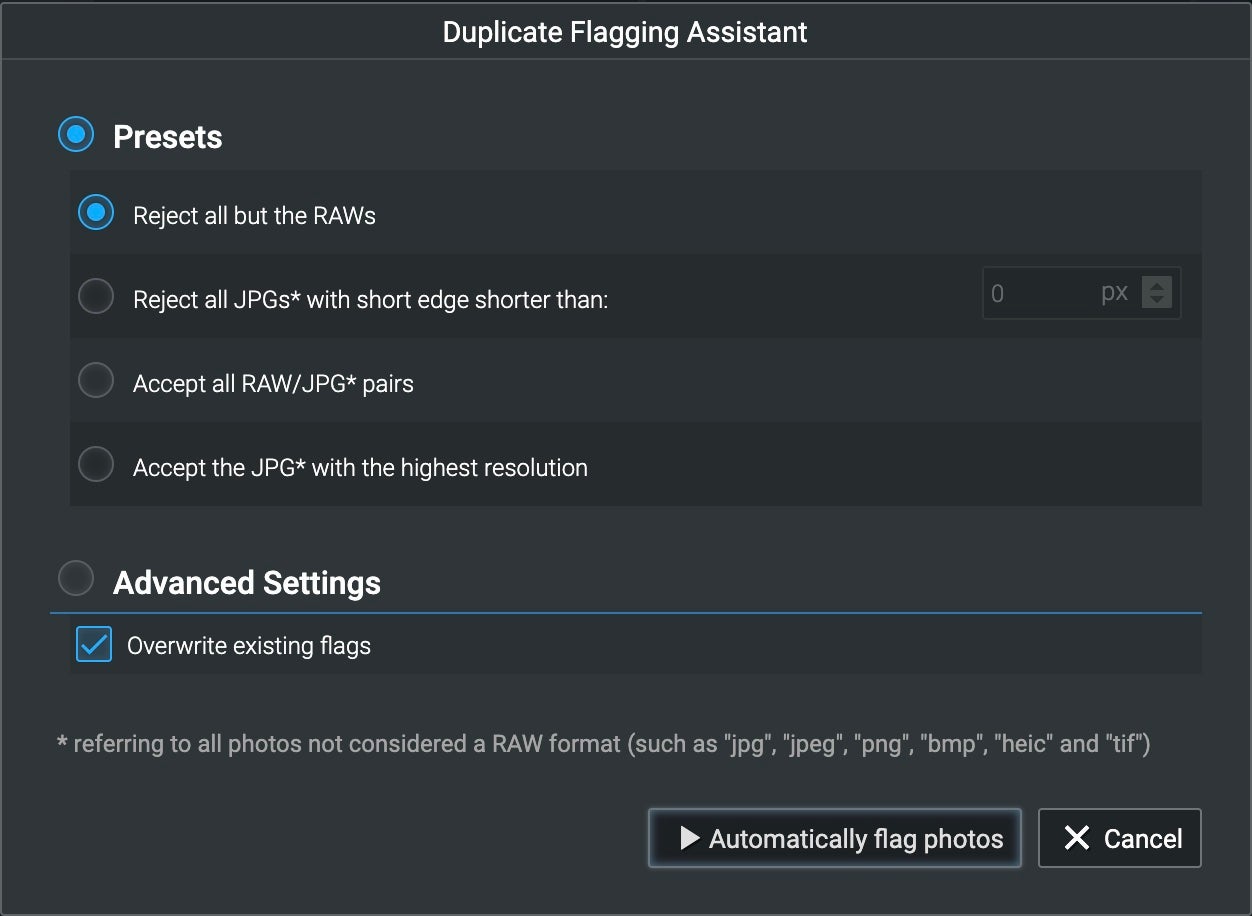The height and width of the screenshot is (916, 1252).
Task: Select the Presets radio button
Action: tap(76, 135)
